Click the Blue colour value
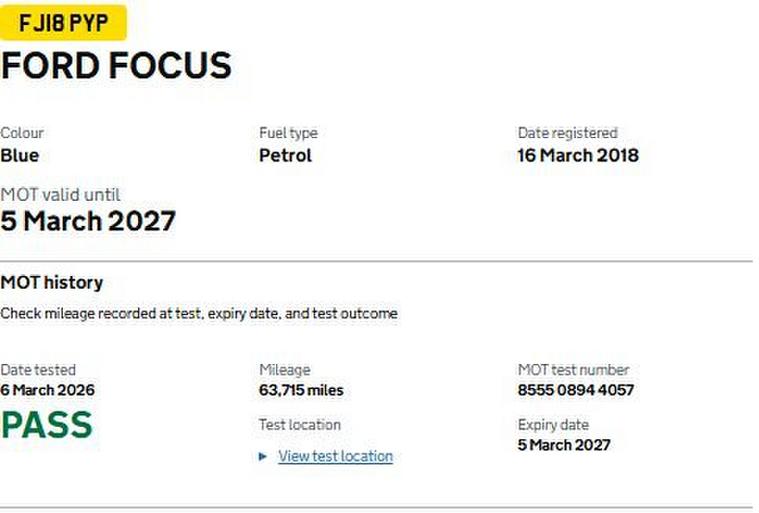The image size is (759, 513). (x=20, y=155)
